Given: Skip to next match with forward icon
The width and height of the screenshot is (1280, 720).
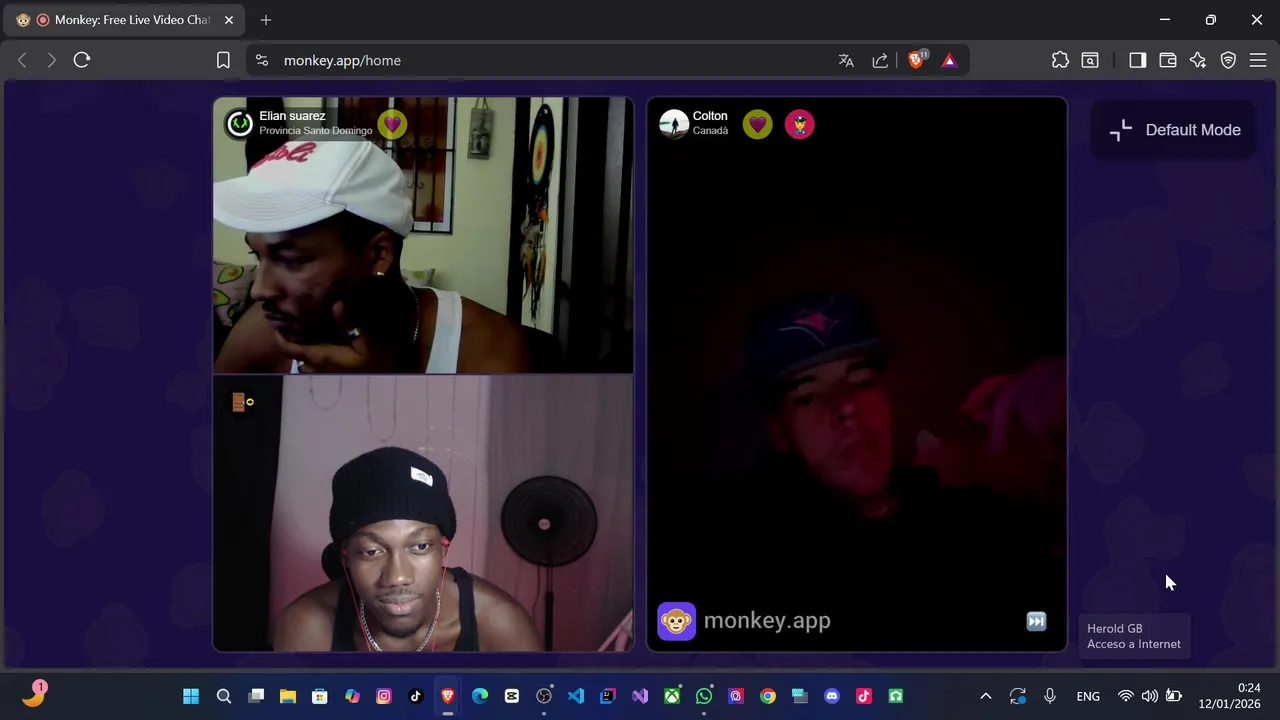Looking at the screenshot, I should (x=1036, y=621).
